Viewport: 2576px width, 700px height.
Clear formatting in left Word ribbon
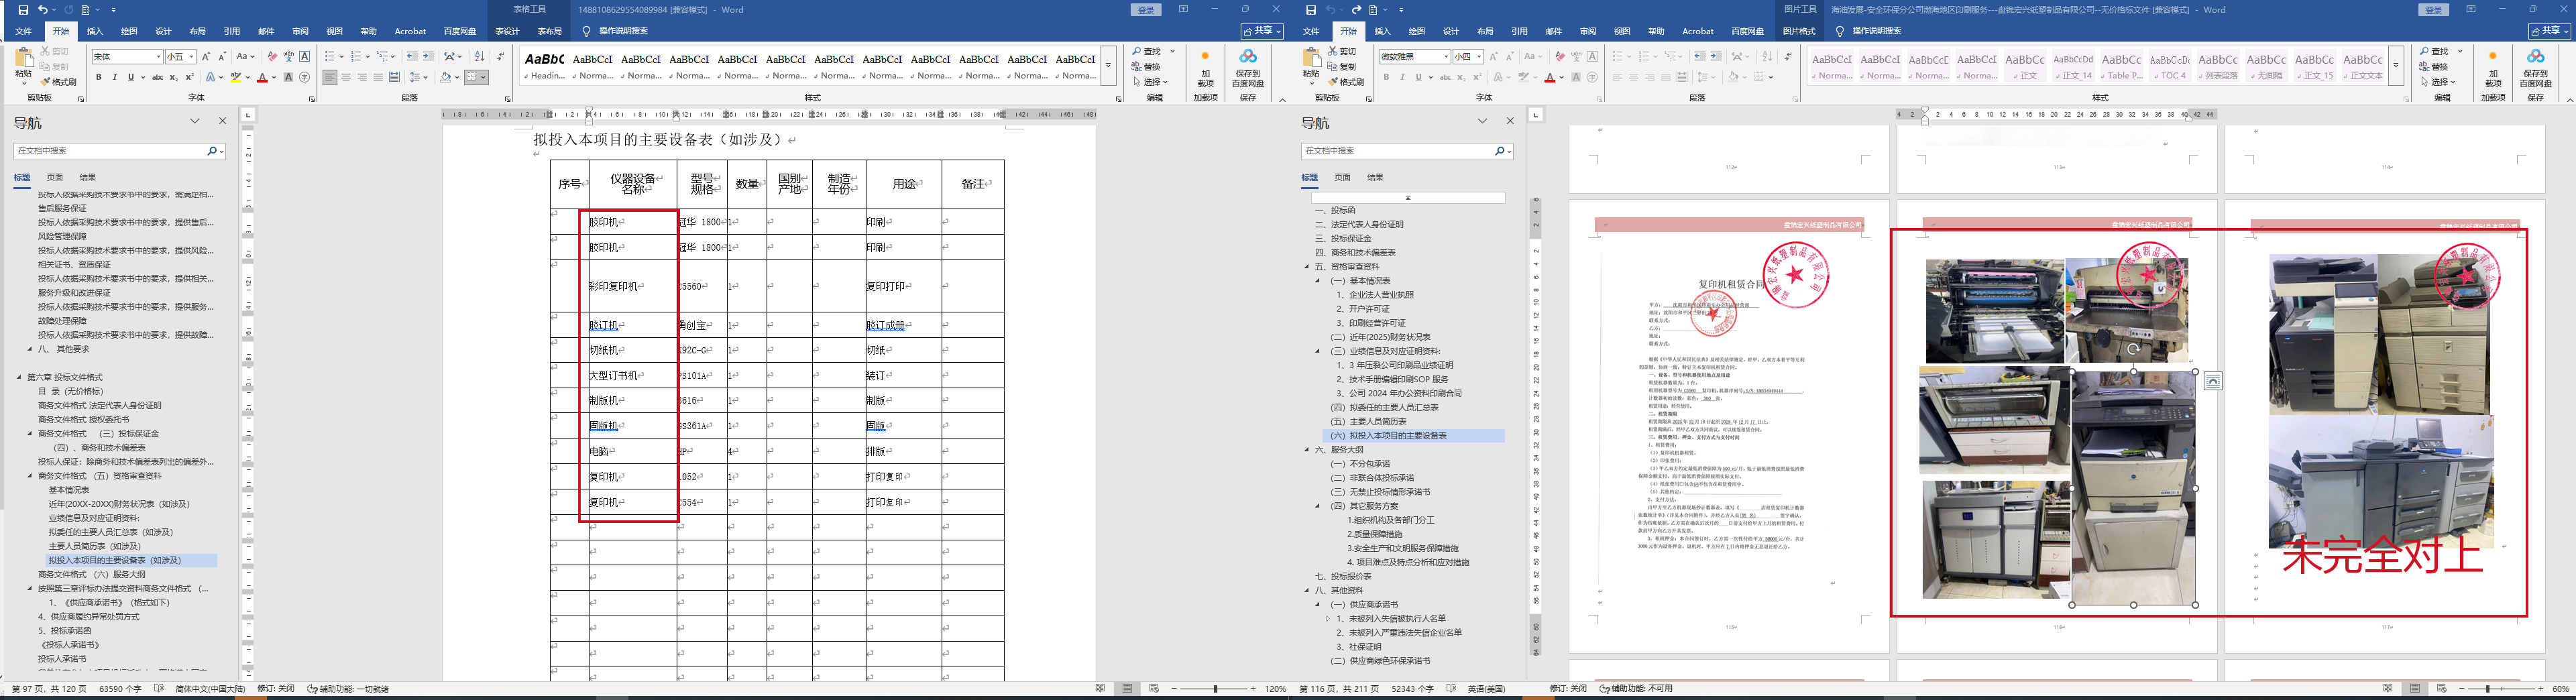pos(271,57)
